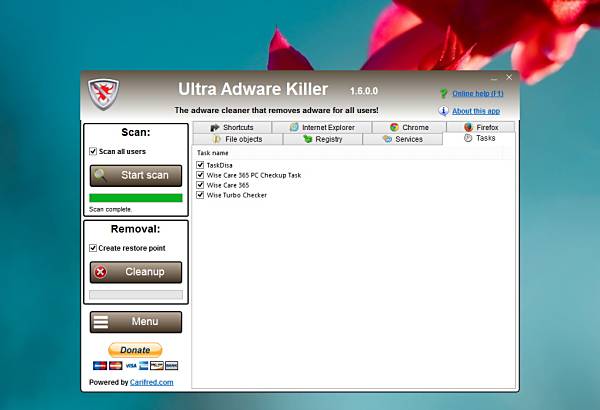Open the Menu button
This screenshot has height=410, width=600.
[x=136, y=322]
